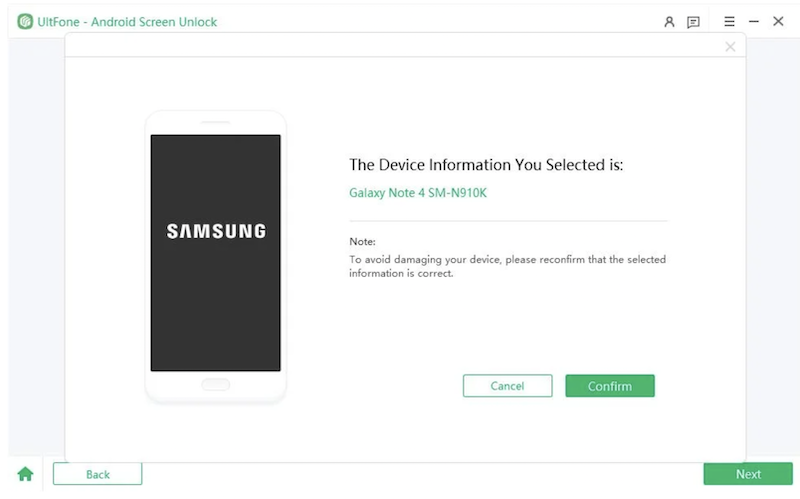Click the 'Device Information You Selected' heading

point(486,165)
